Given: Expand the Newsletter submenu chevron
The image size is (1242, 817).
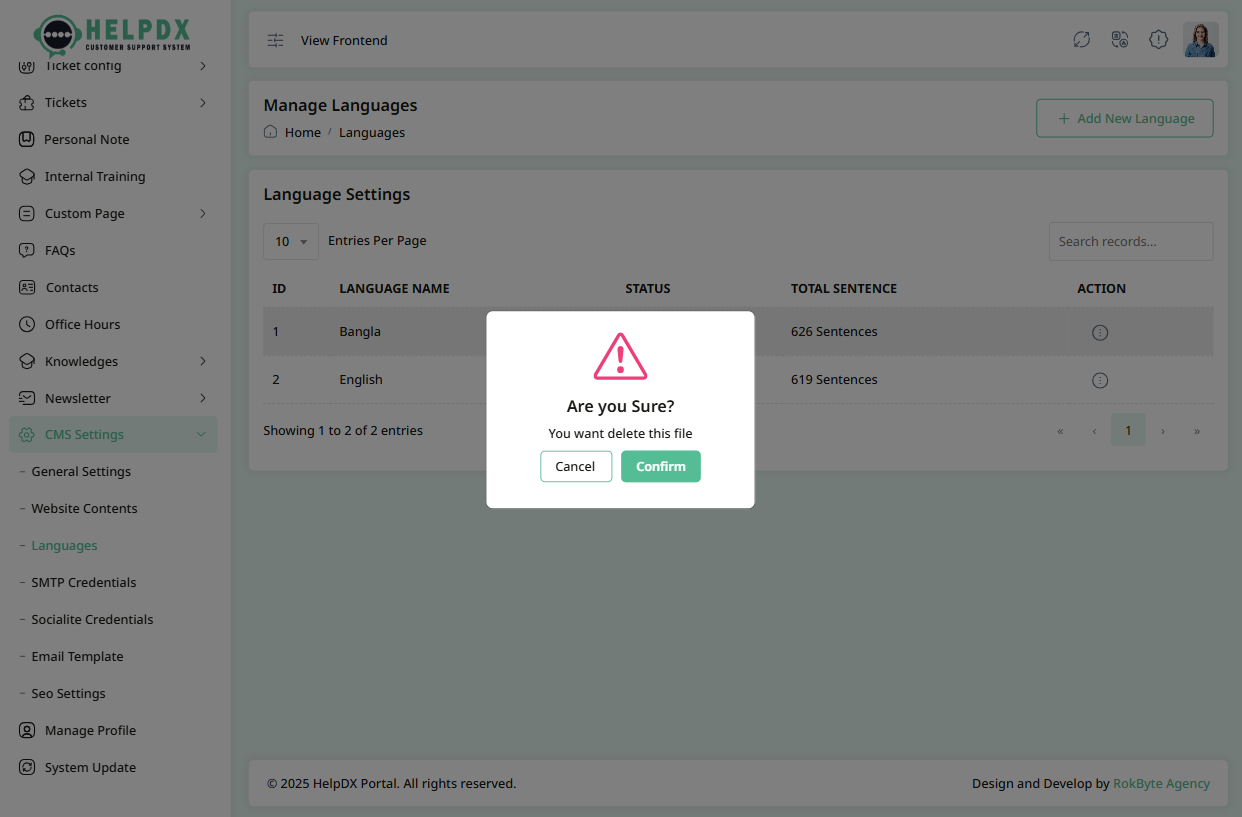Looking at the screenshot, I should pyautogui.click(x=202, y=398).
